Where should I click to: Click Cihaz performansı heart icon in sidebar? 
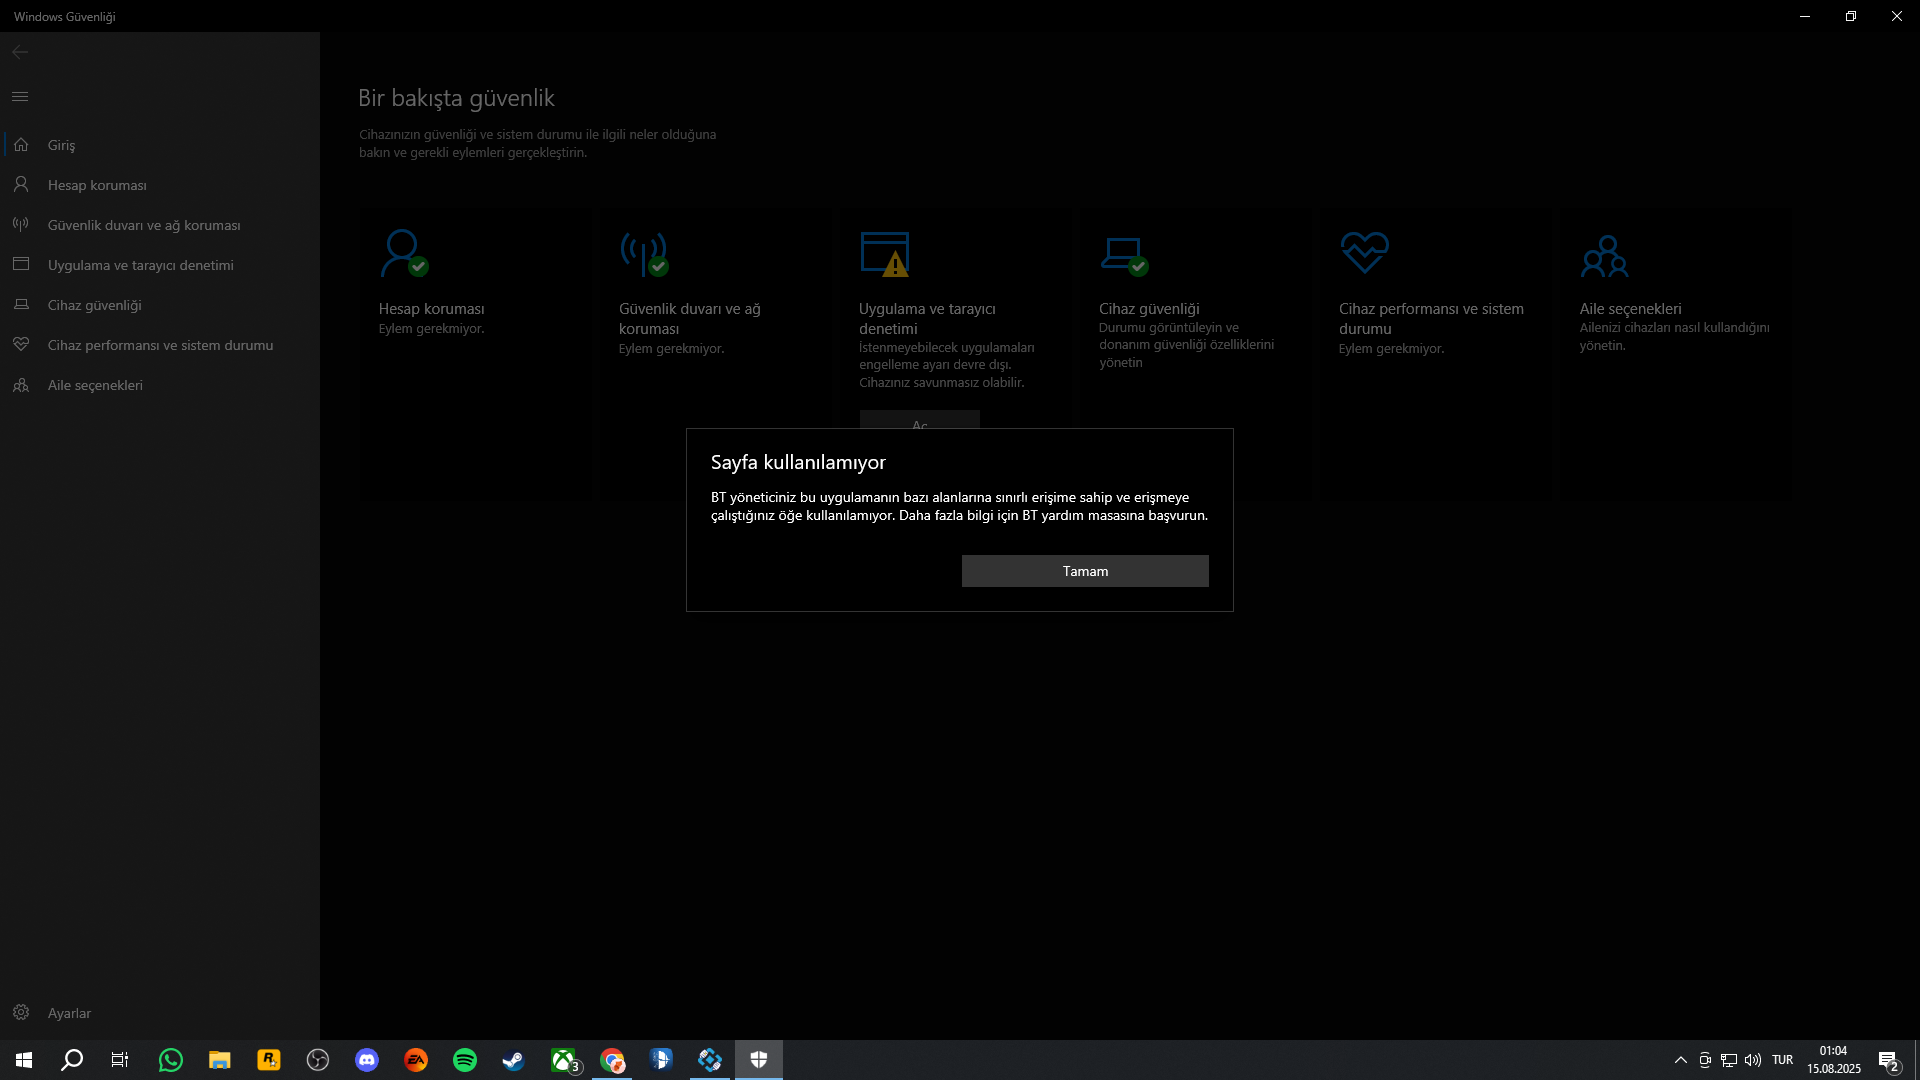[21, 345]
